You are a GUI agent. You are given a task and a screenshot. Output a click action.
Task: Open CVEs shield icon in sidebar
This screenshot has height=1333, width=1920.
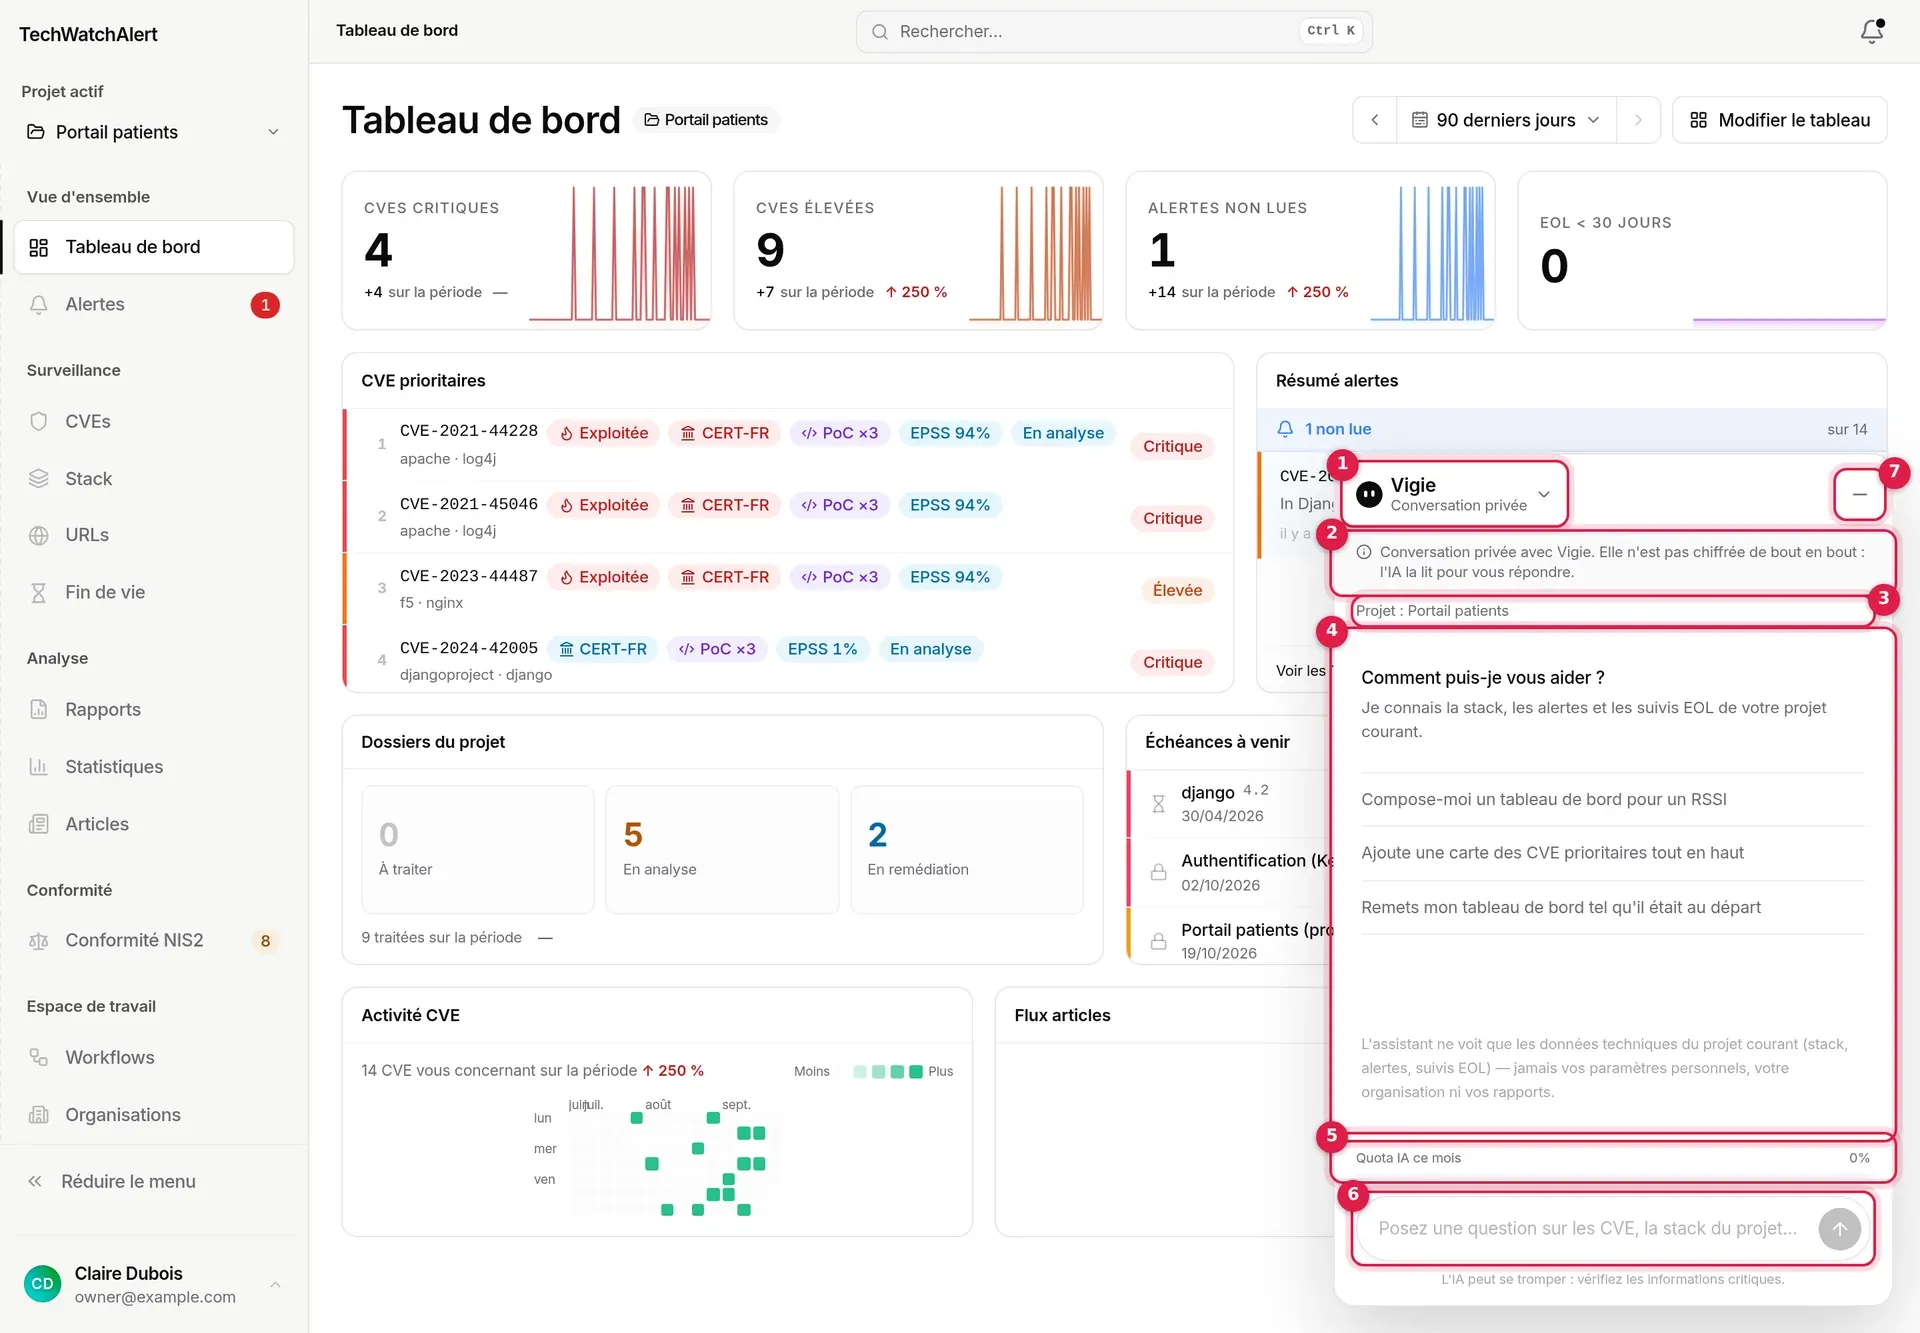pyautogui.click(x=39, y=421)
